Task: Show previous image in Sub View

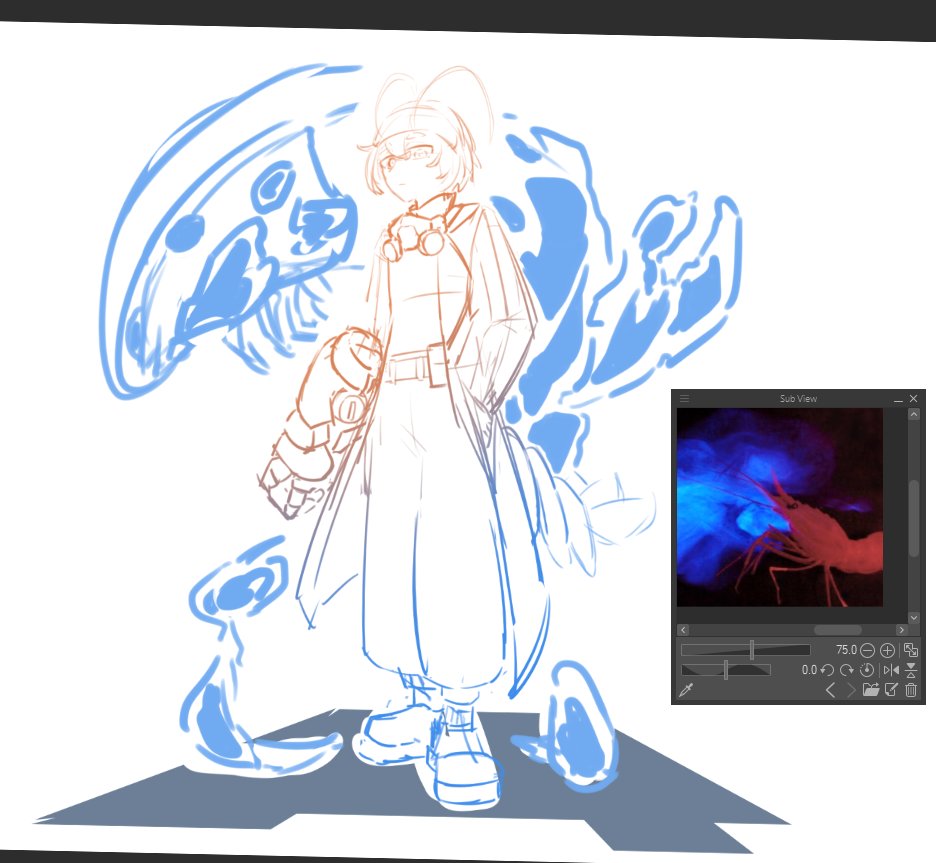Action: [x=830, y=690]
